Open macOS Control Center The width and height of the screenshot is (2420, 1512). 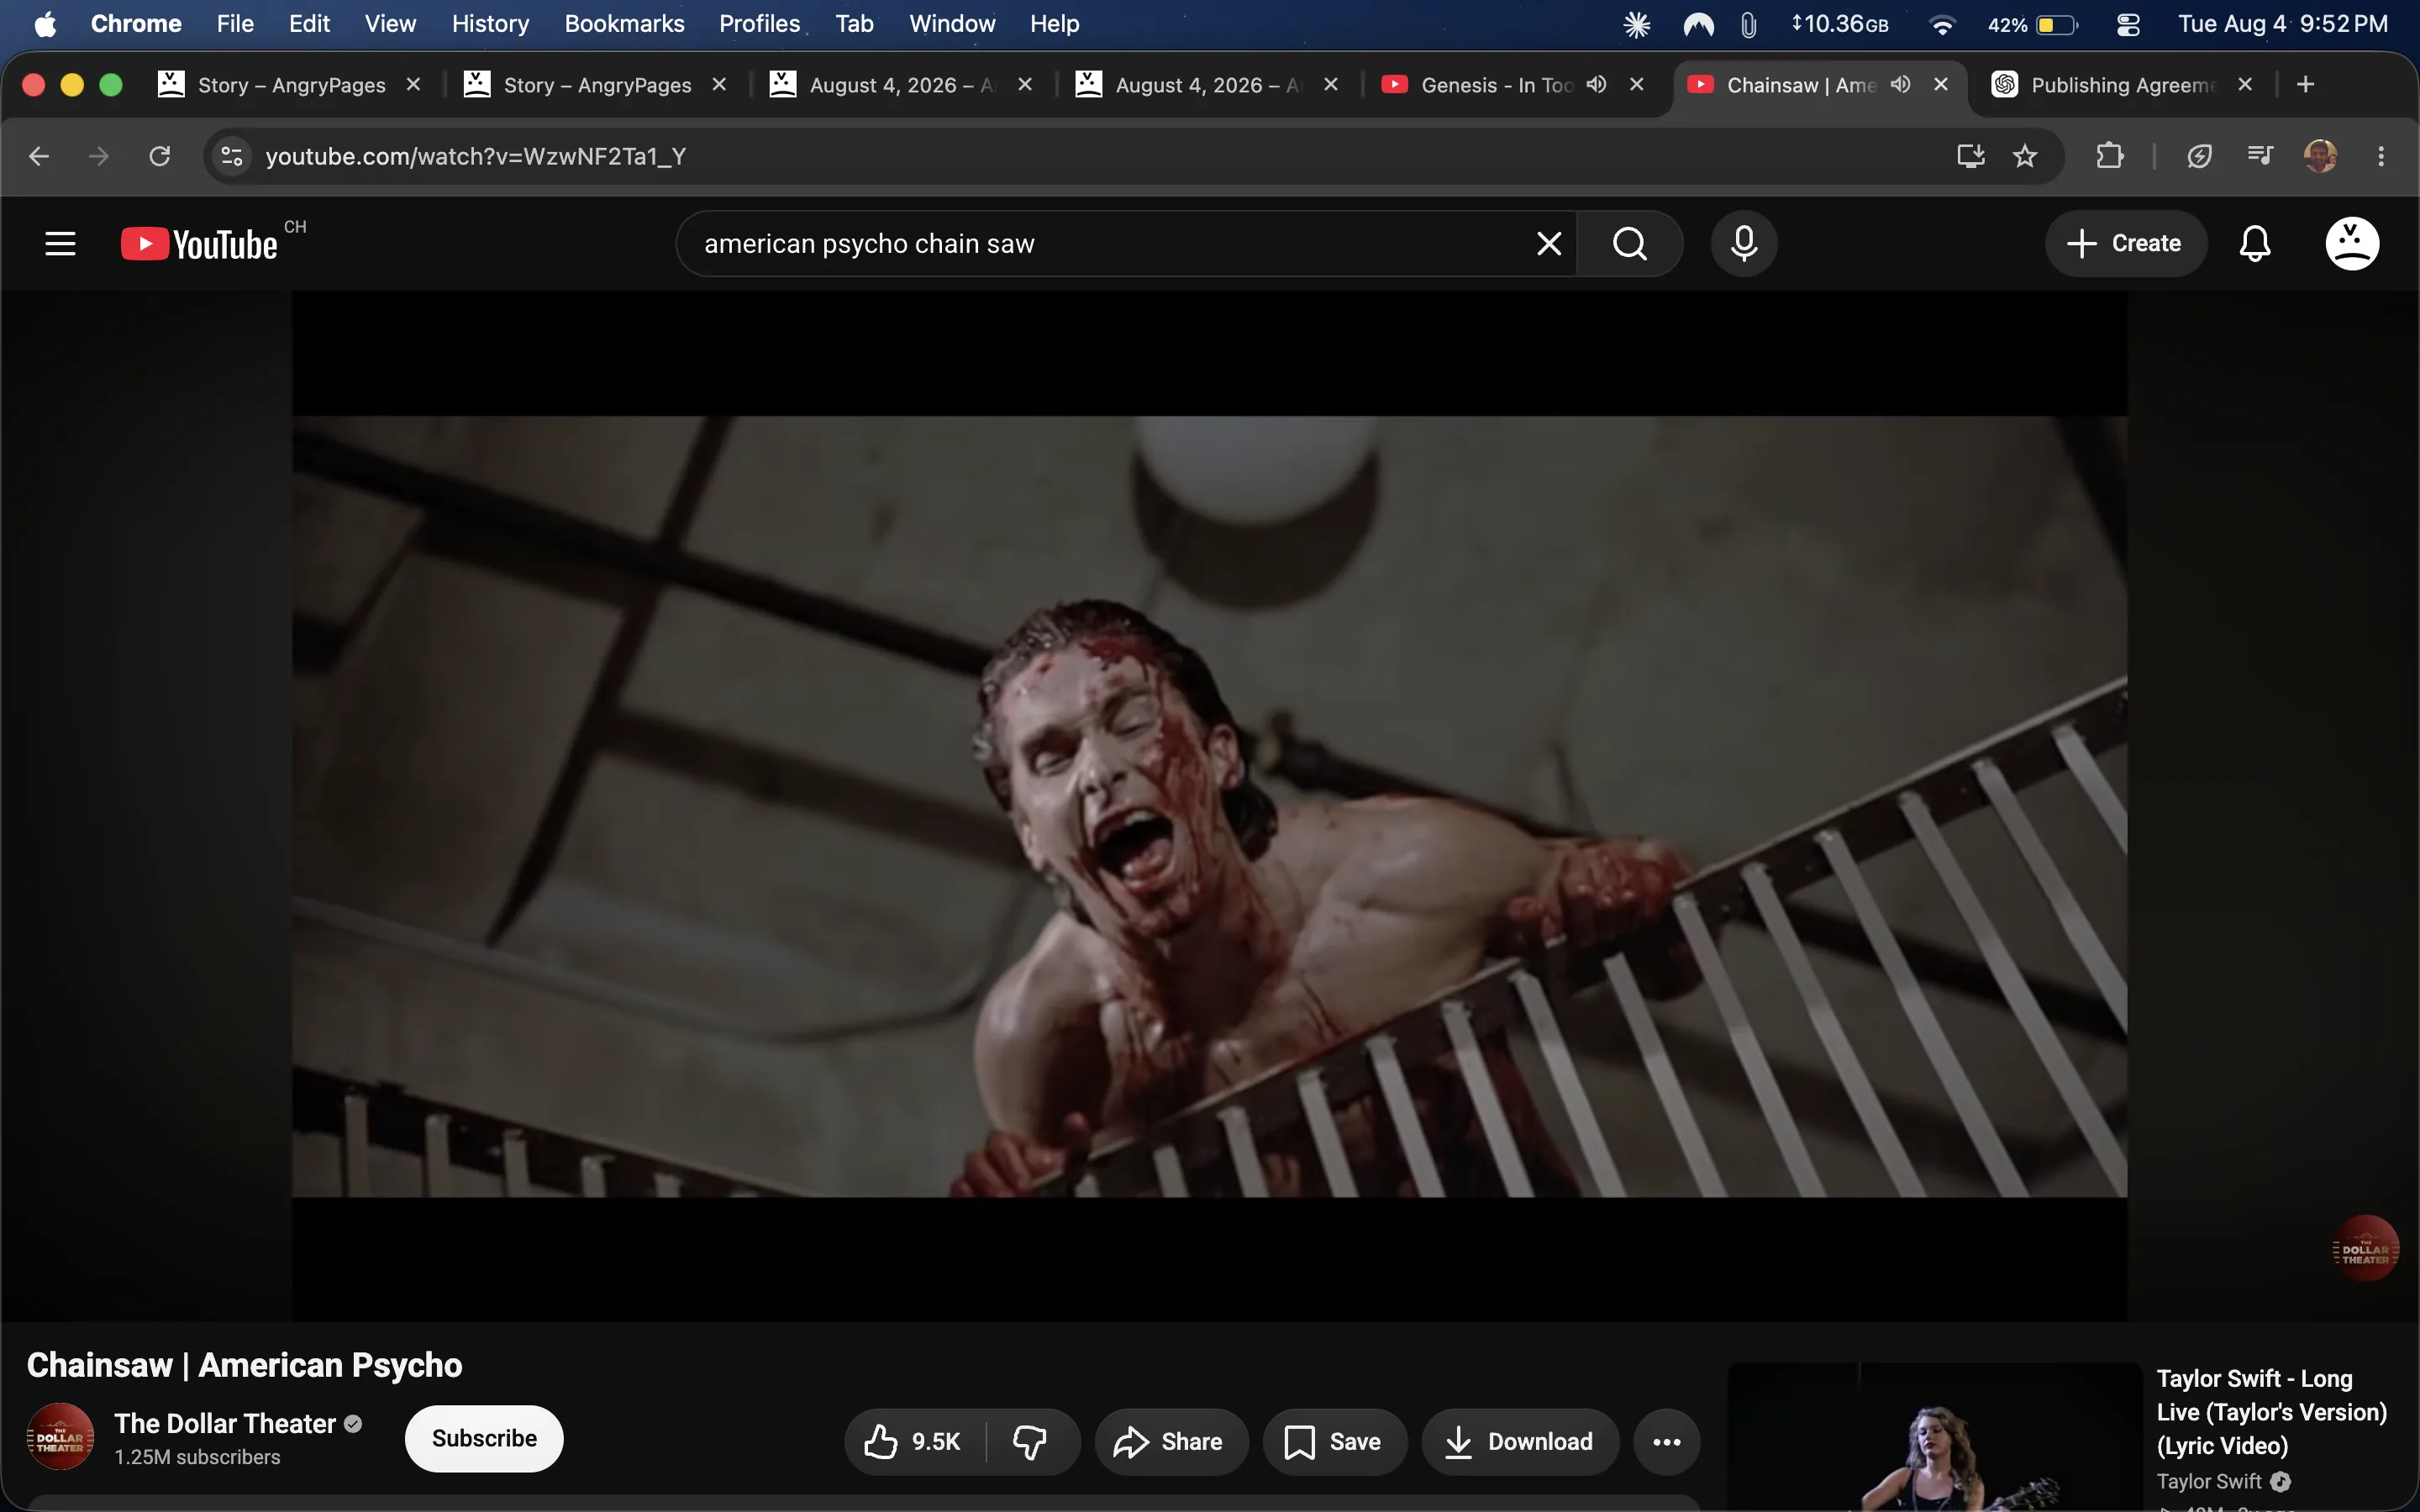pyautogui.click(x=2129, y=24)
